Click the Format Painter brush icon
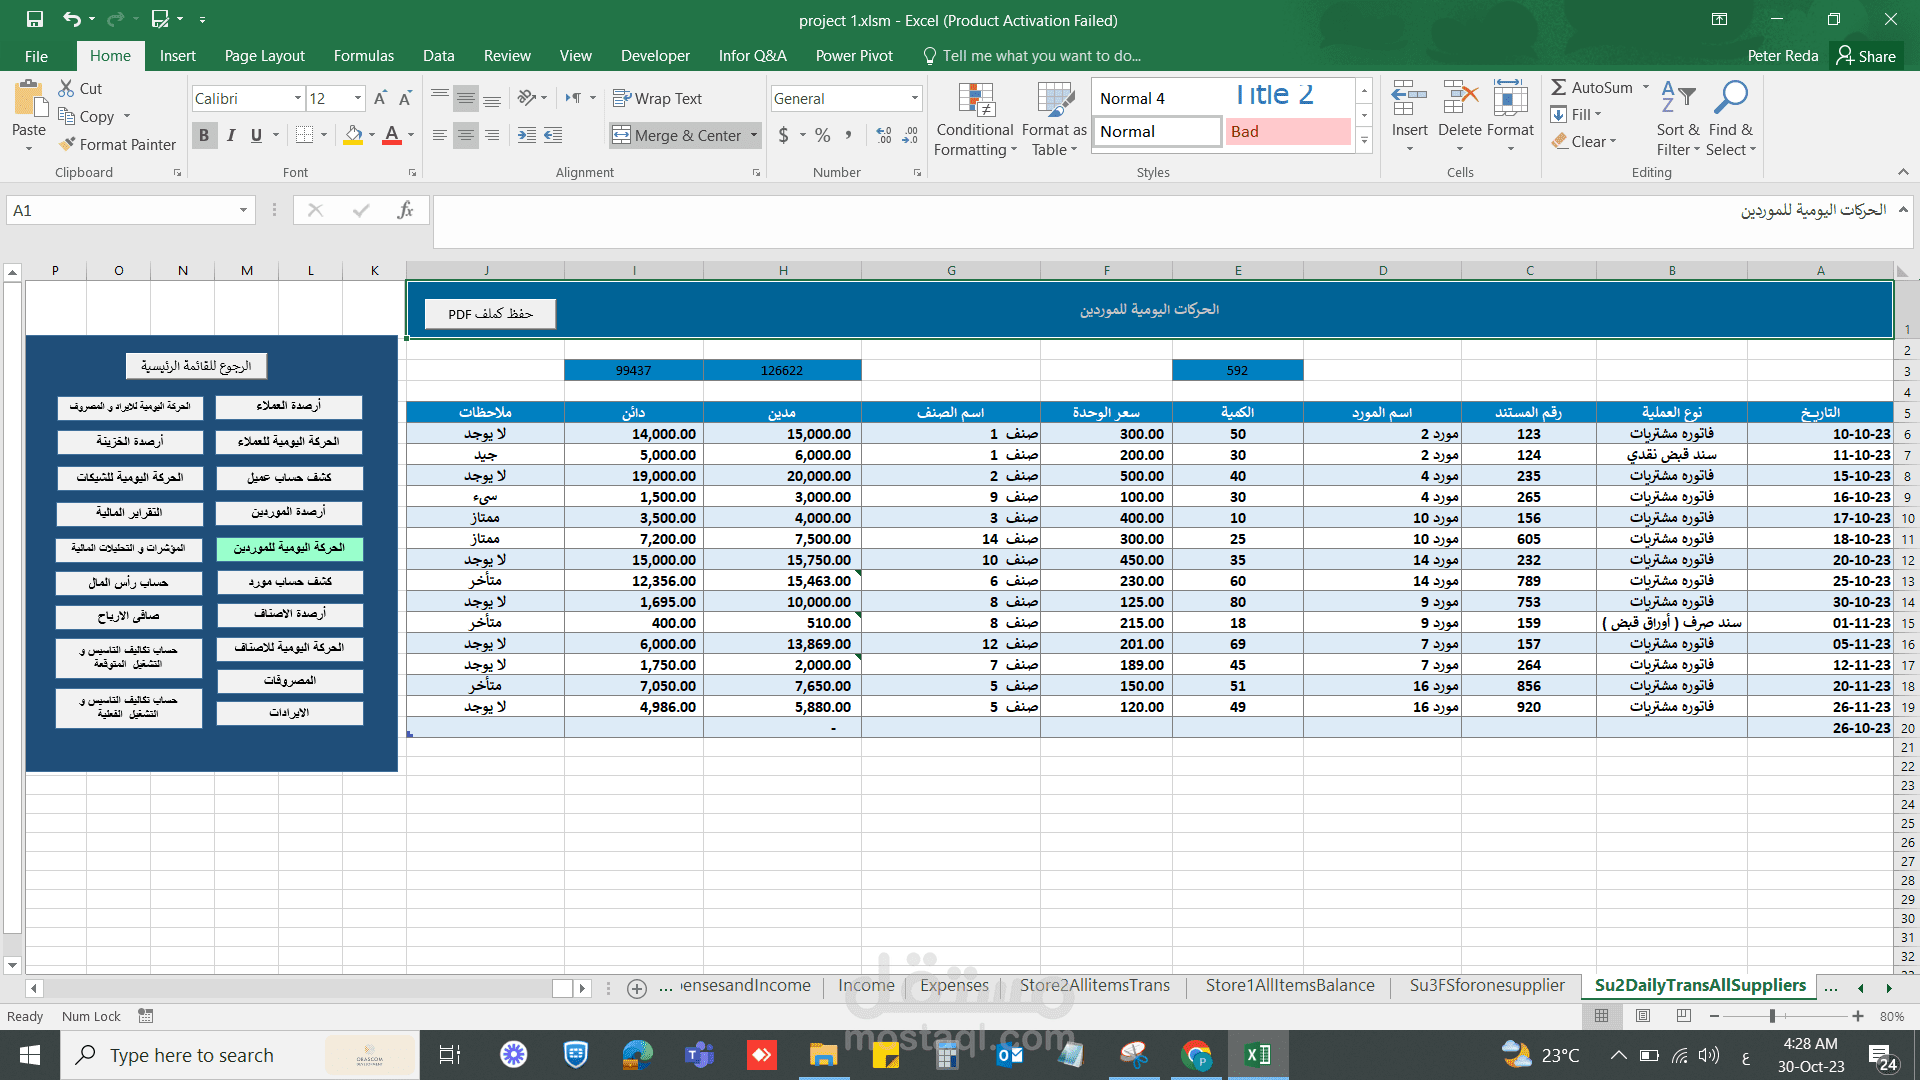The width and height of the screenshot is (1920, 1080). point(68,145)
